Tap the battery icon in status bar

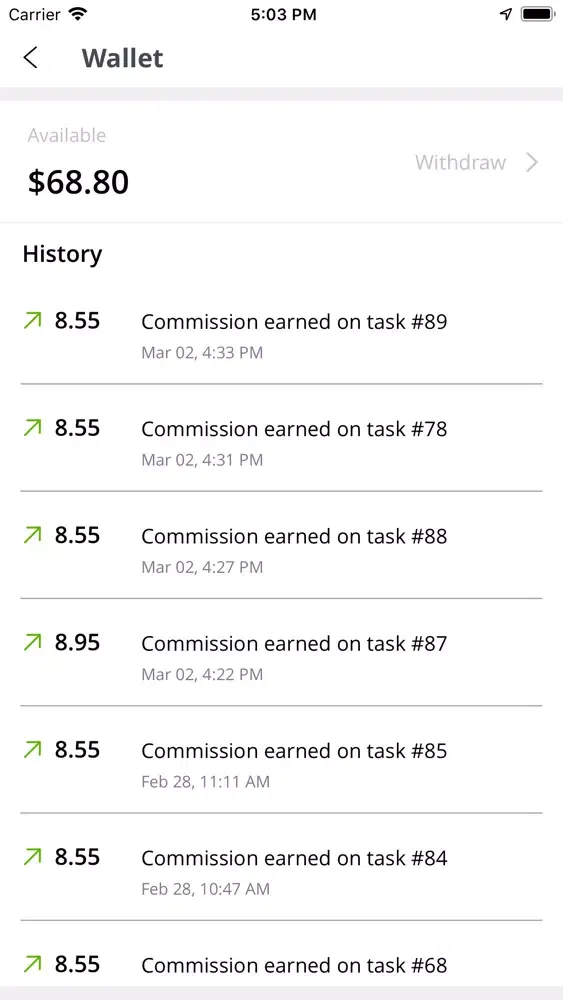click(x=537, y=14)
